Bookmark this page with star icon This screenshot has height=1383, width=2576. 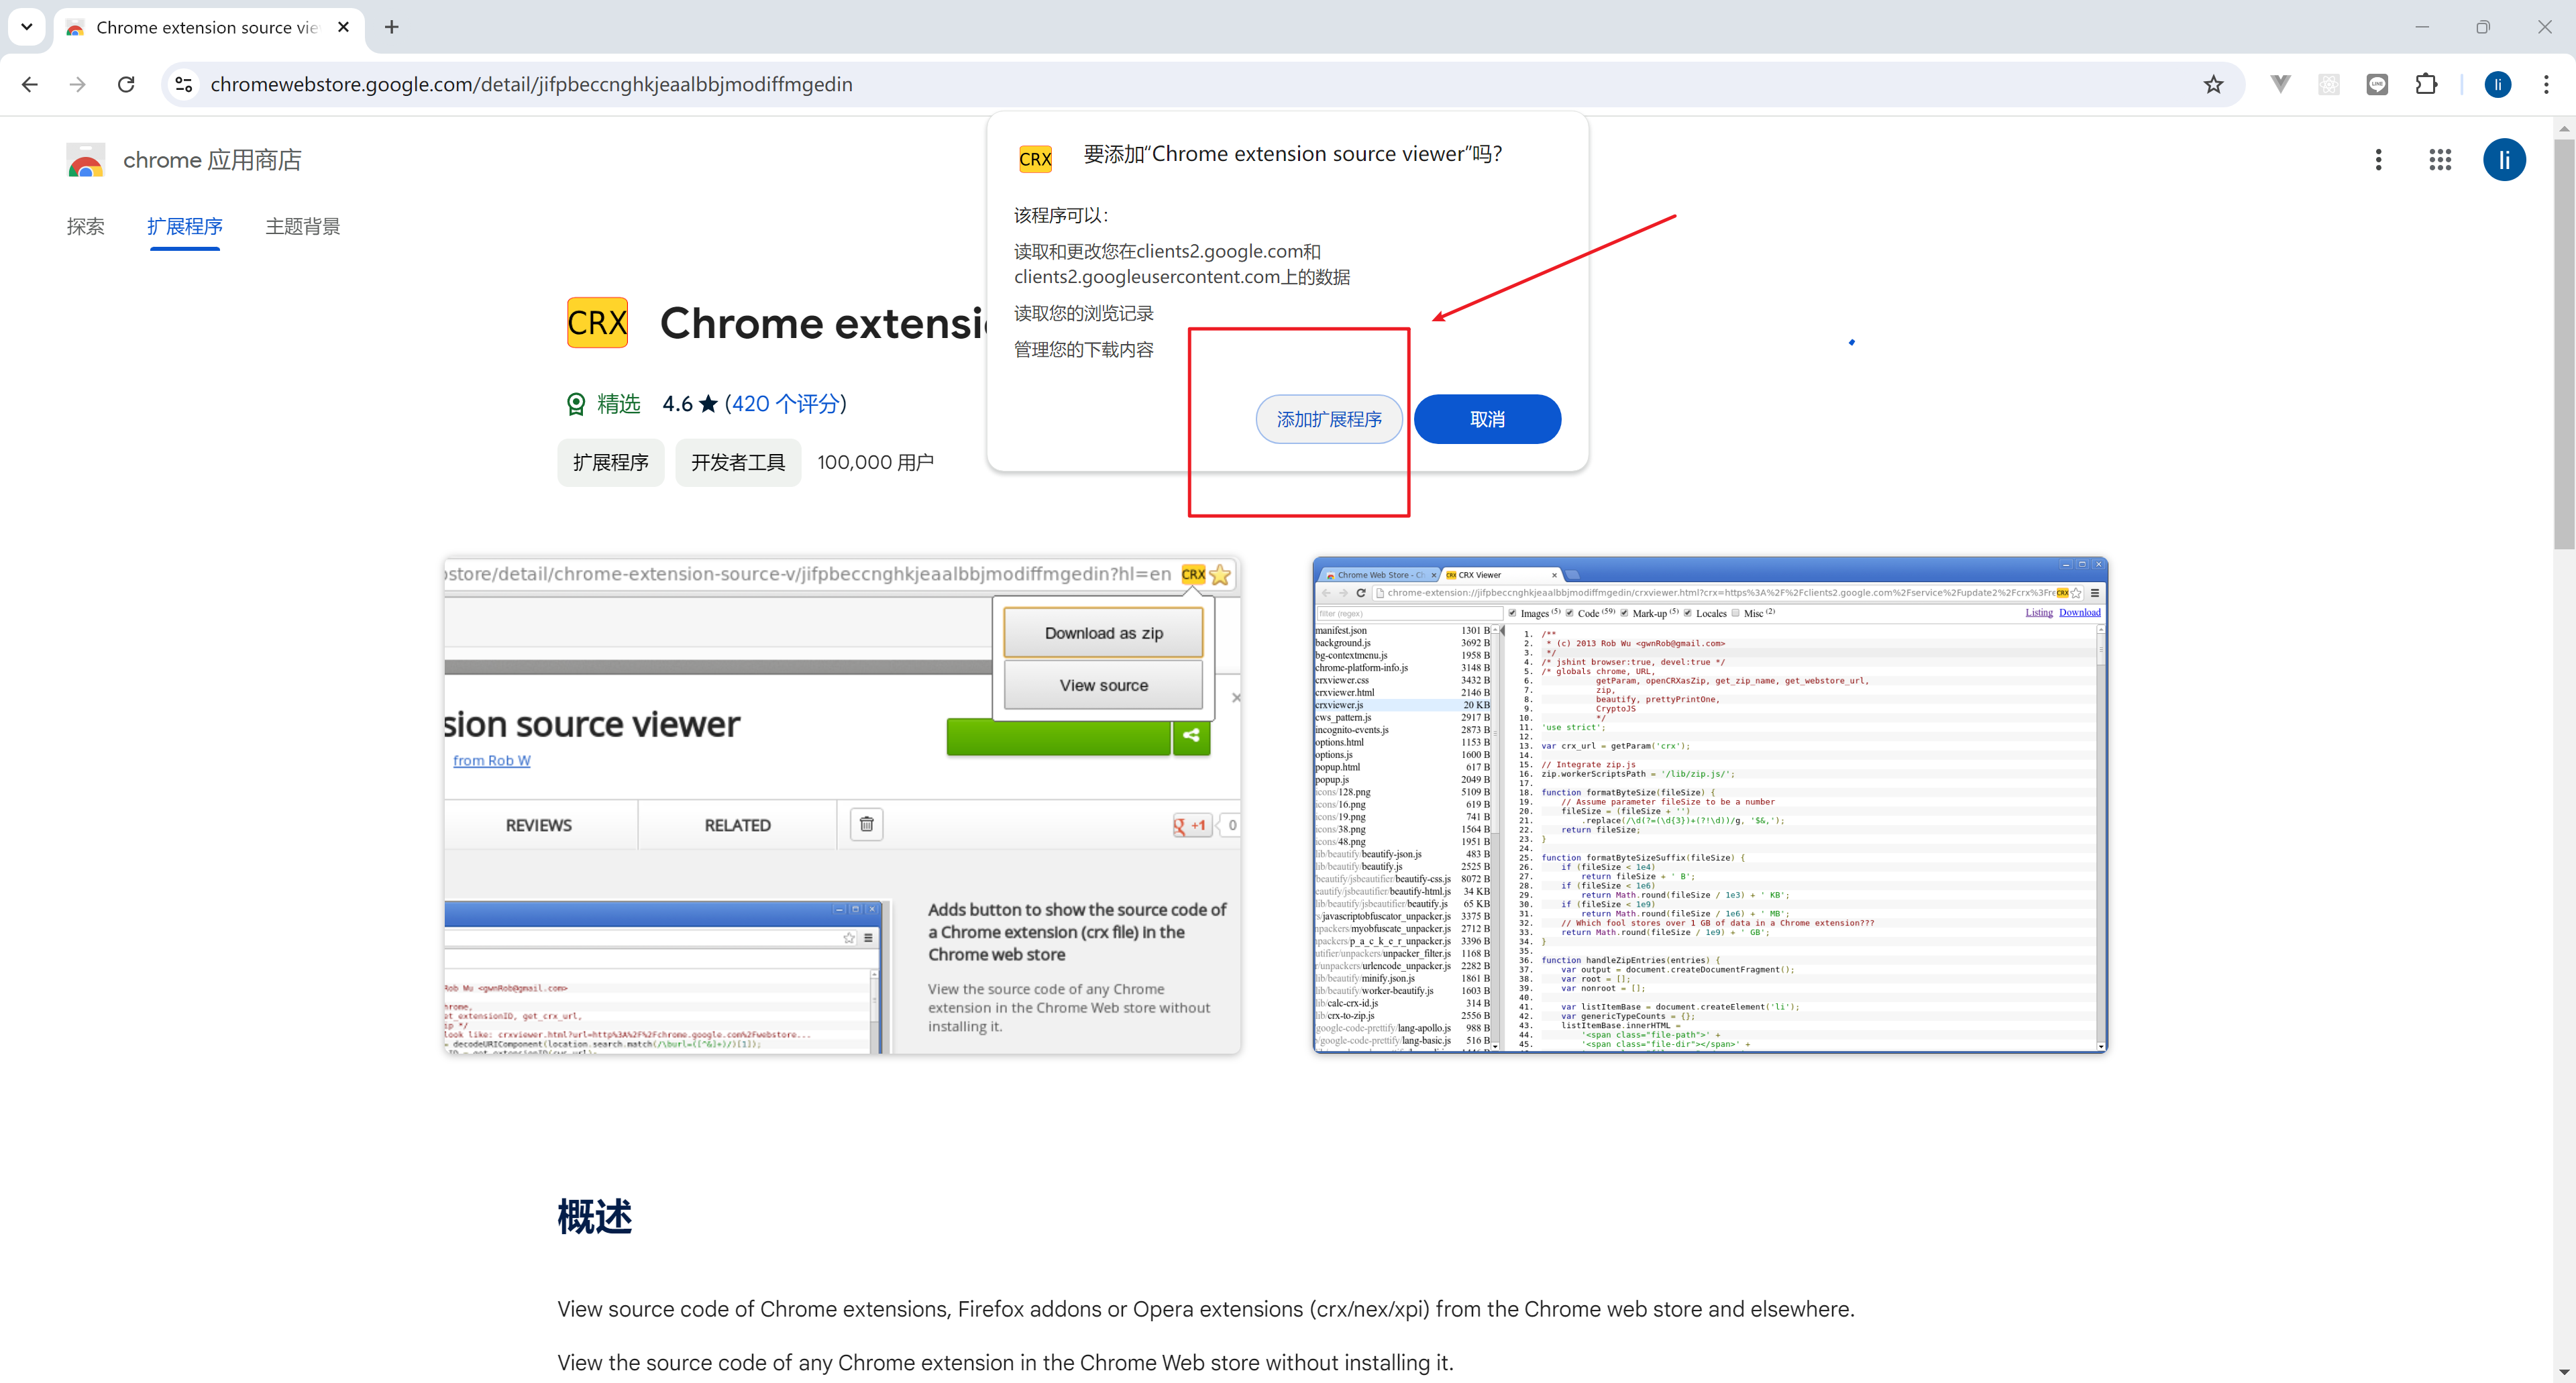point(2213,85)
